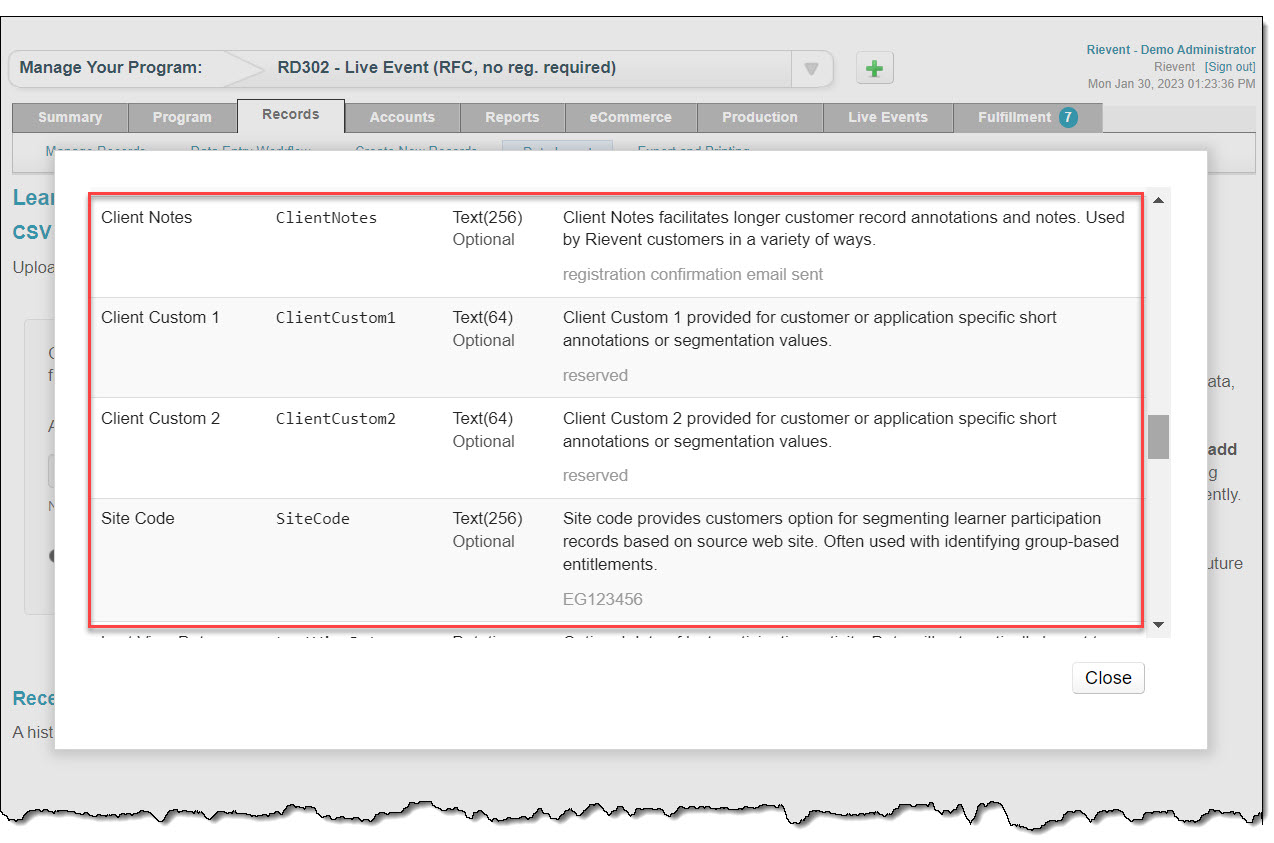The image size is (1274, 843).
Task: Click Rievent - Demo Administrator link
Action: (x=1171, y=50)
